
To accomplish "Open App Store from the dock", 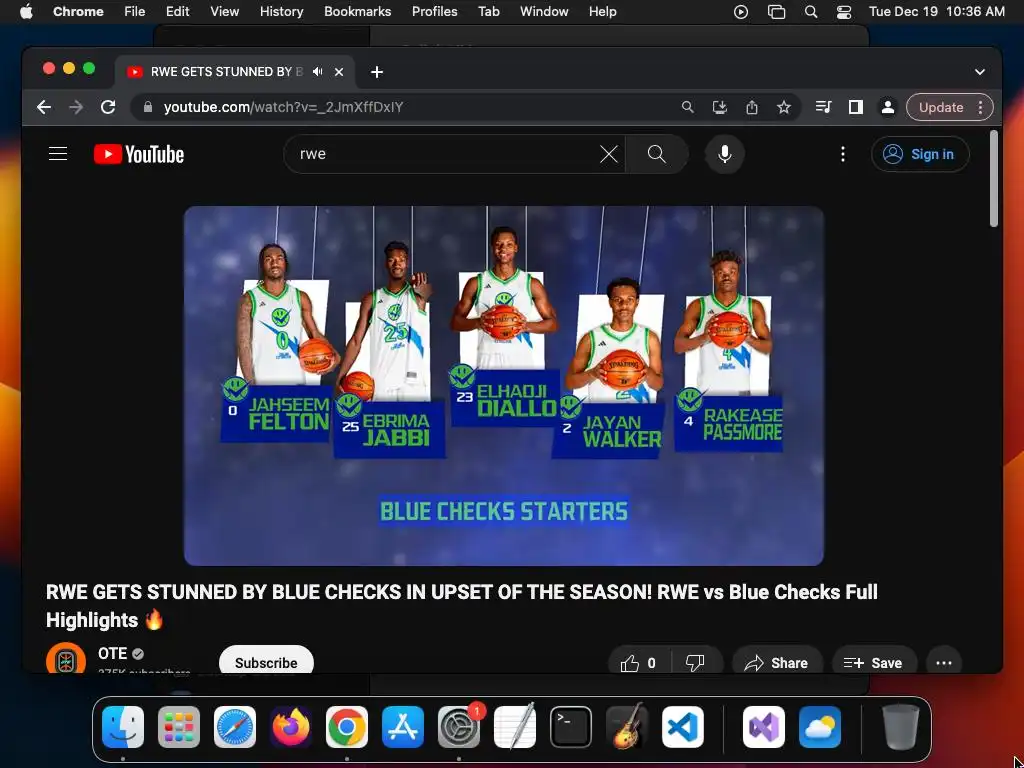I will tap(403, 727).
